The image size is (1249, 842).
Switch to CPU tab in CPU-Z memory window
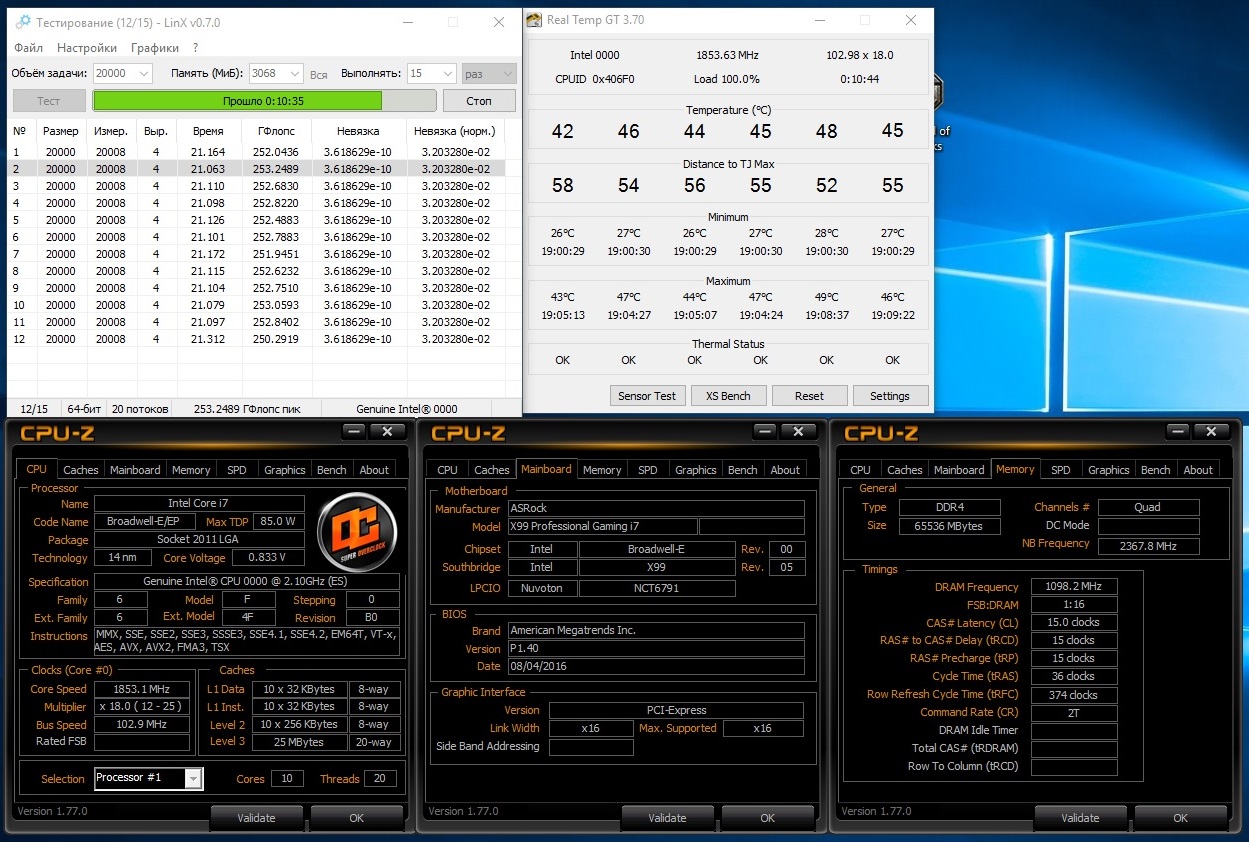[861, 469]
